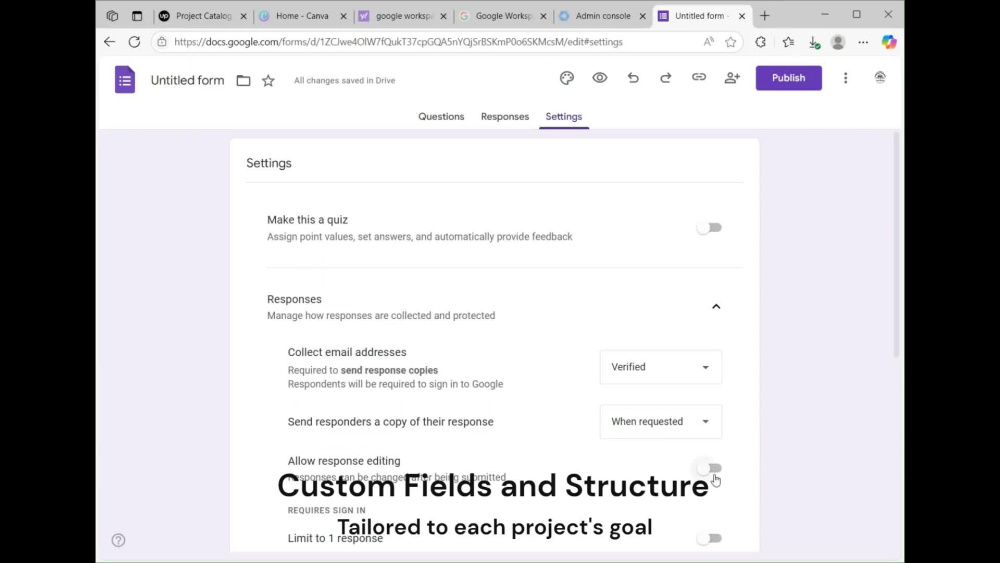Move form to folder icon
The height and width of the screenshot is (563, 1000).
coord(243,80)
